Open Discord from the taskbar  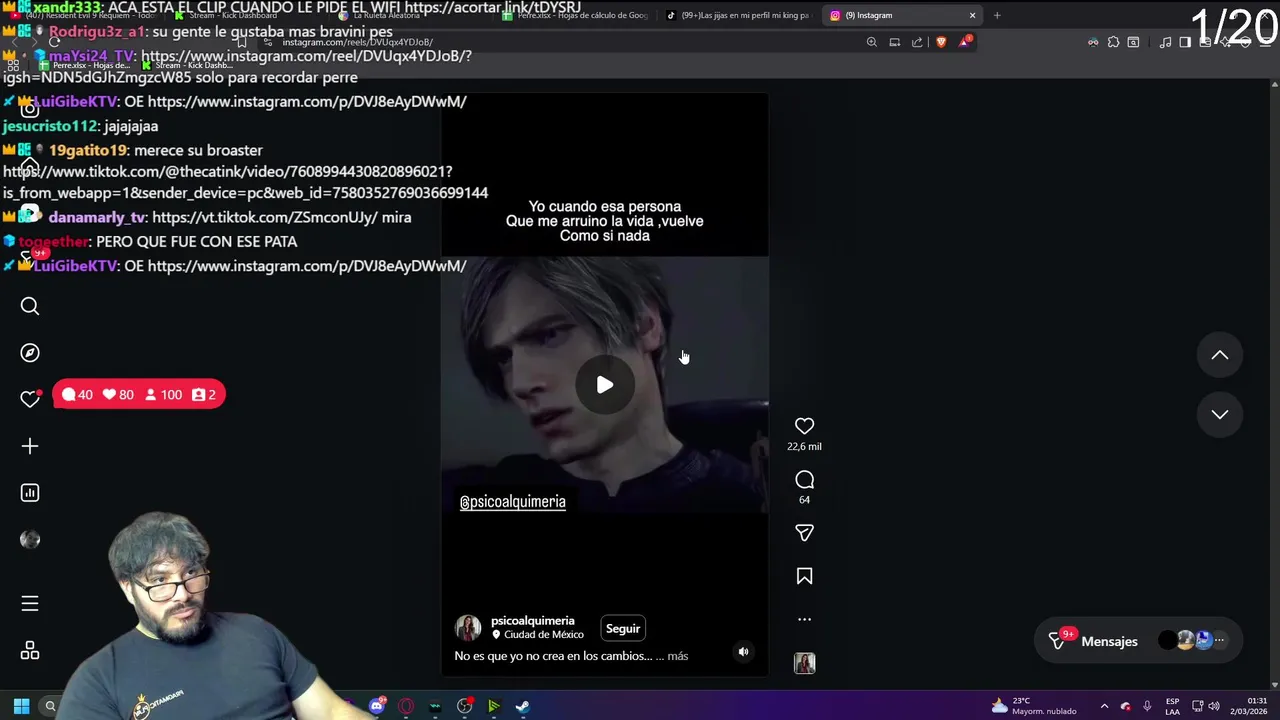377,706
